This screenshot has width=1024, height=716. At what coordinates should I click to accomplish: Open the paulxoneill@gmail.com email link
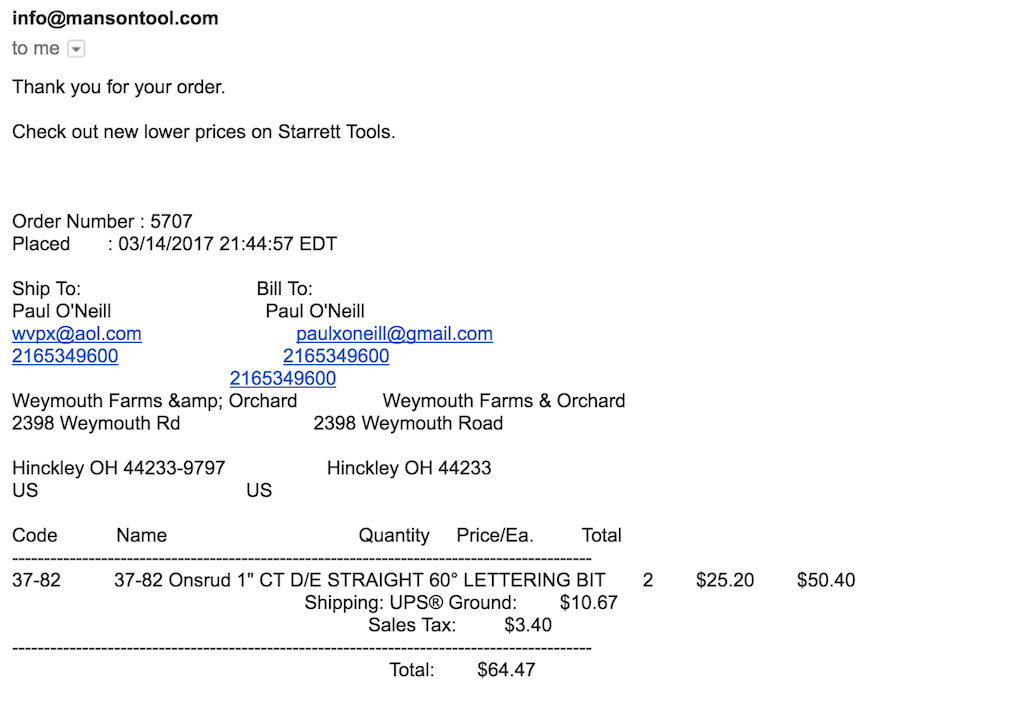point(394,334)
